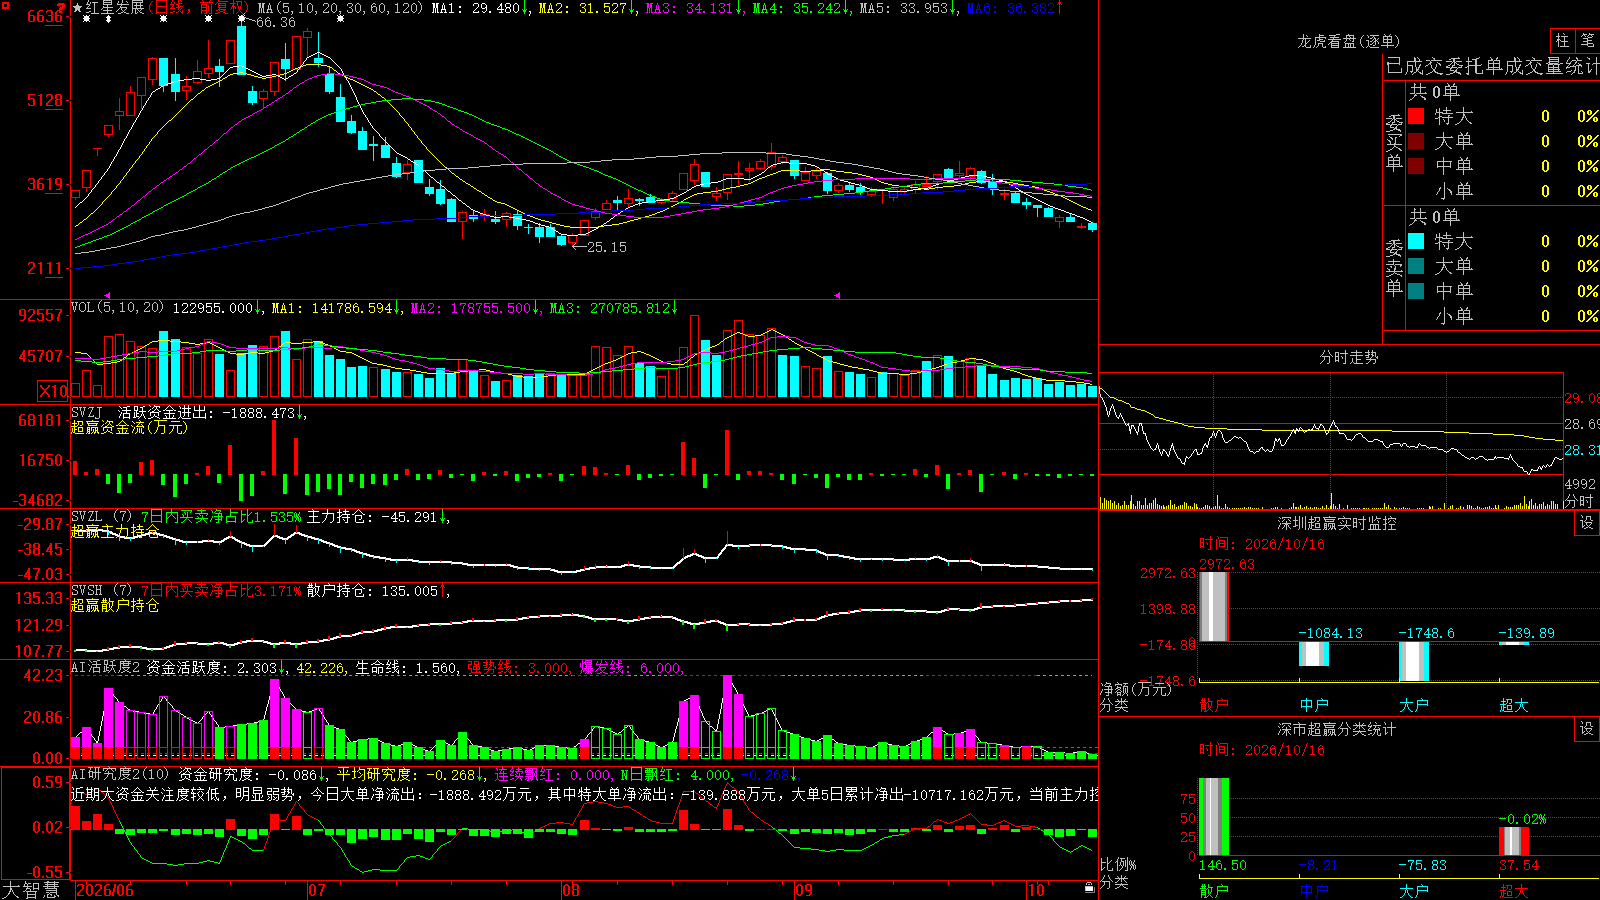This screenshot has width=1600, height=900.
Task: Switch to the 笔 tick view tab
Action: (1588, 40)
